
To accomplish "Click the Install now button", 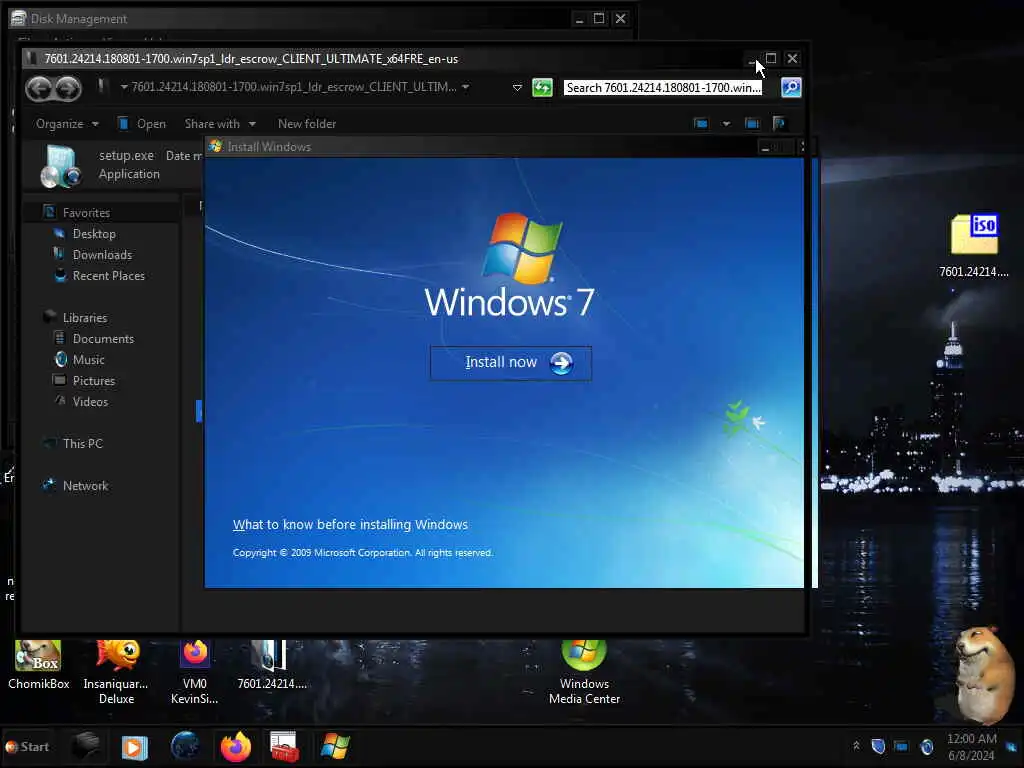I will 511,362.
